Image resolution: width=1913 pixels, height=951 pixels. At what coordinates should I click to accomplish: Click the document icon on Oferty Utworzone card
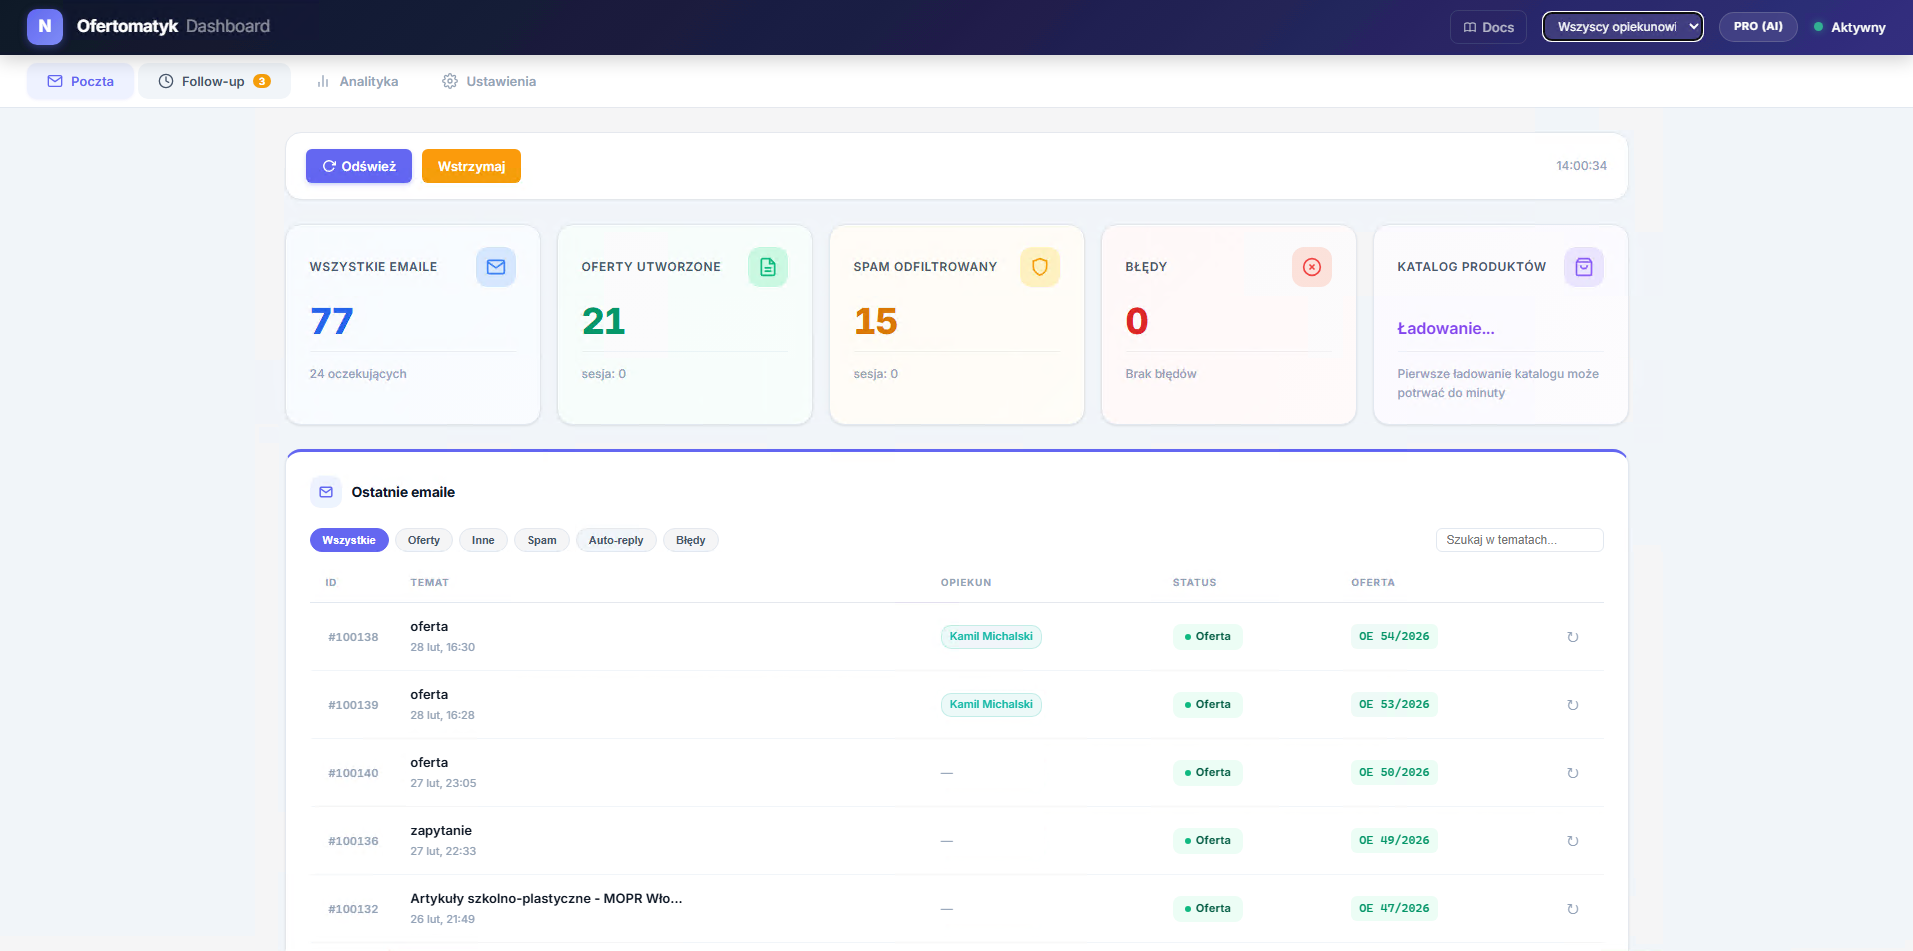767,267
